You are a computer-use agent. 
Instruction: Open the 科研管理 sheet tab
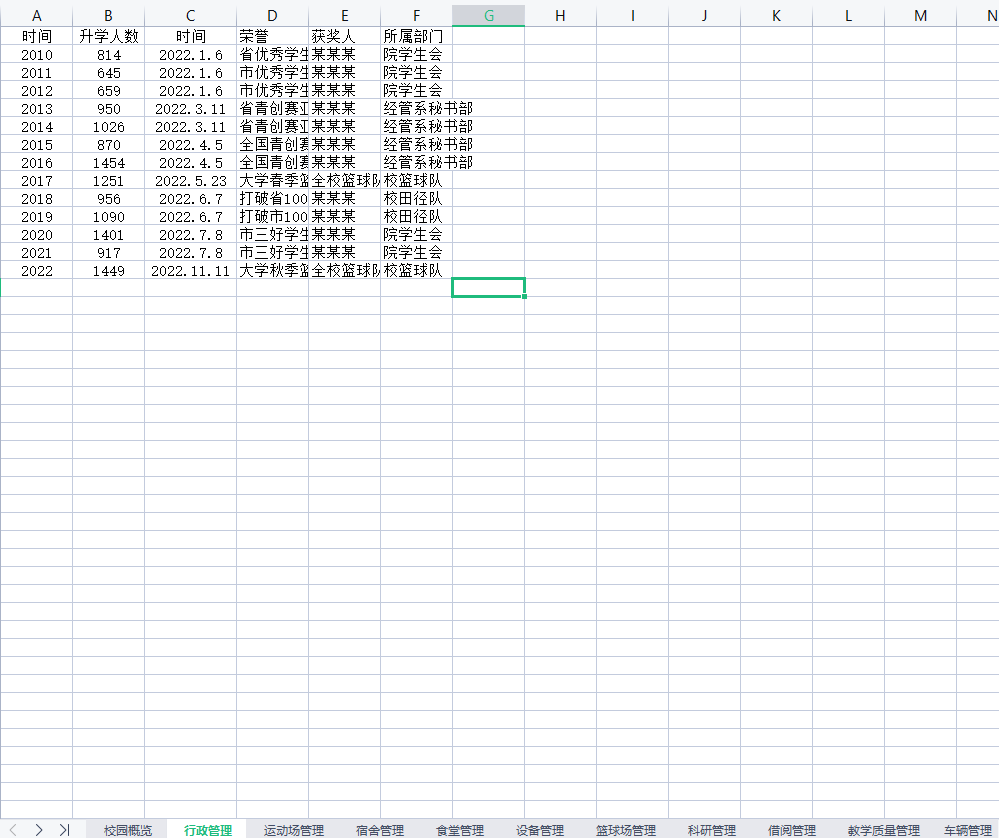click(x=712, y=830)
